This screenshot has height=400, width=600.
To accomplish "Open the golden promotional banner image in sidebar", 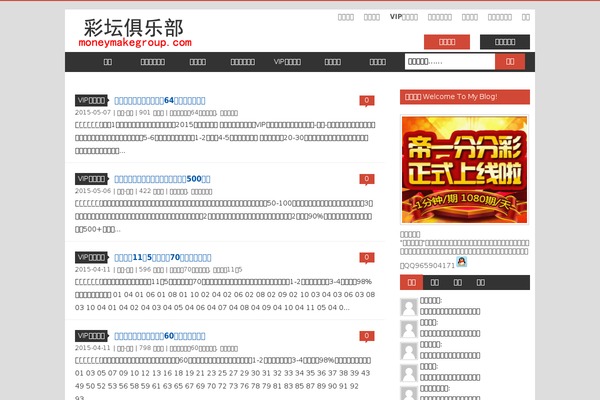I will (x=465, y=170).
